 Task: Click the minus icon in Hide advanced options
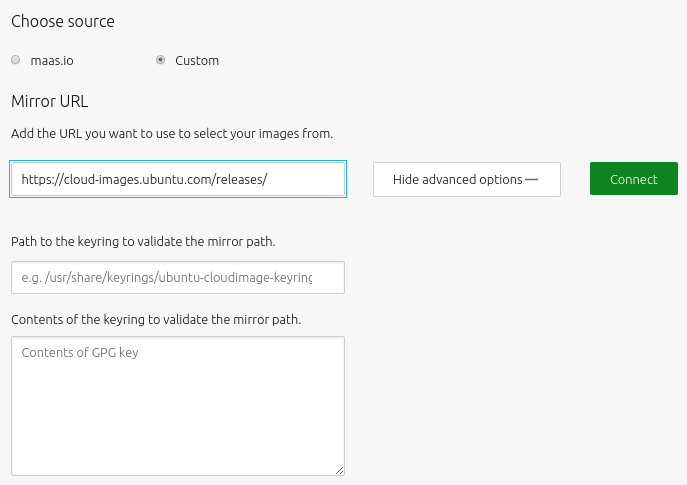coord(531,179)
